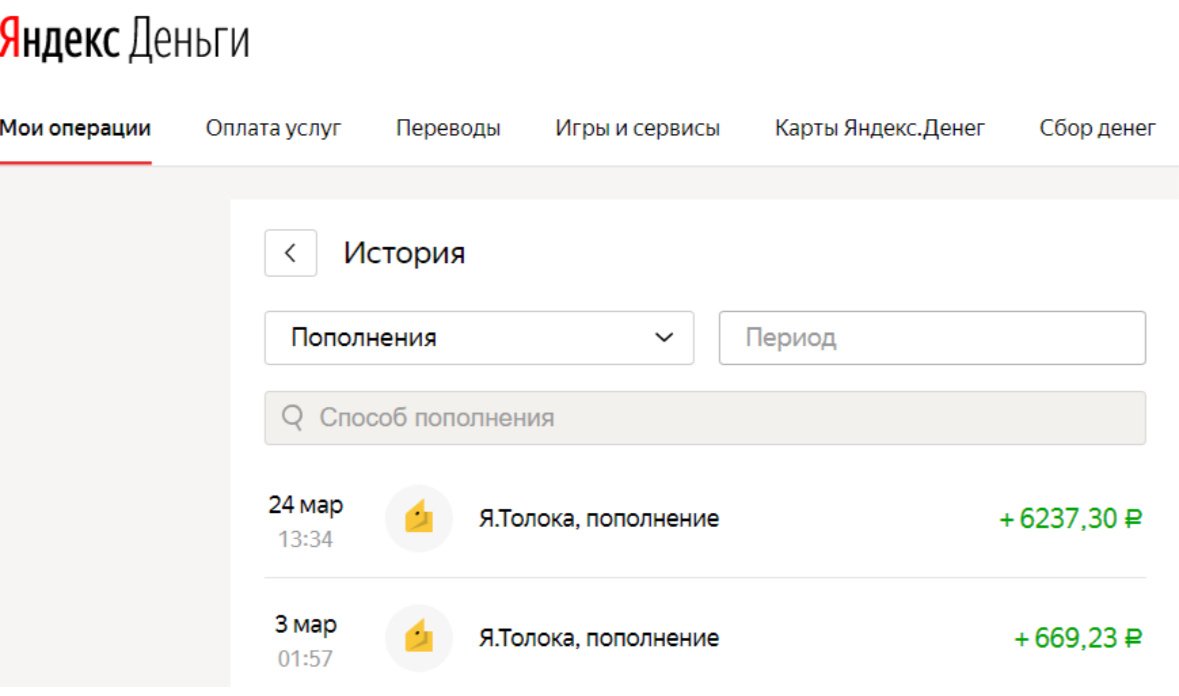Select the Переводы tab

click(448, 128)
